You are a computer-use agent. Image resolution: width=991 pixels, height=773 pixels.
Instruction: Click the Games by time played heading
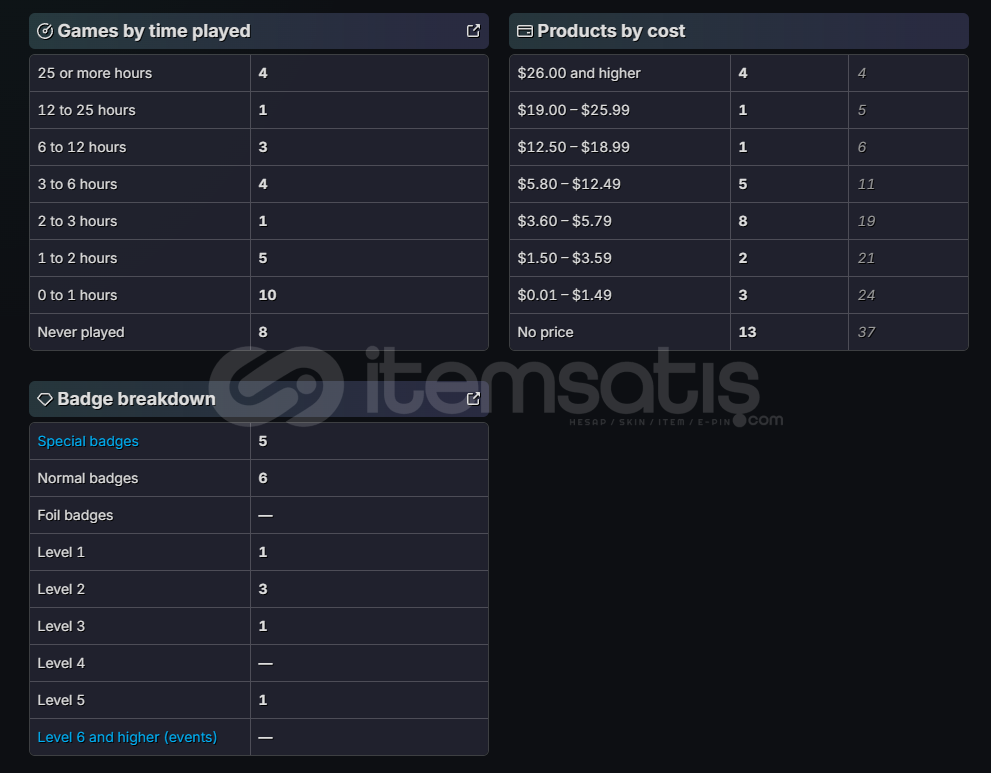(x=154, y=31)
